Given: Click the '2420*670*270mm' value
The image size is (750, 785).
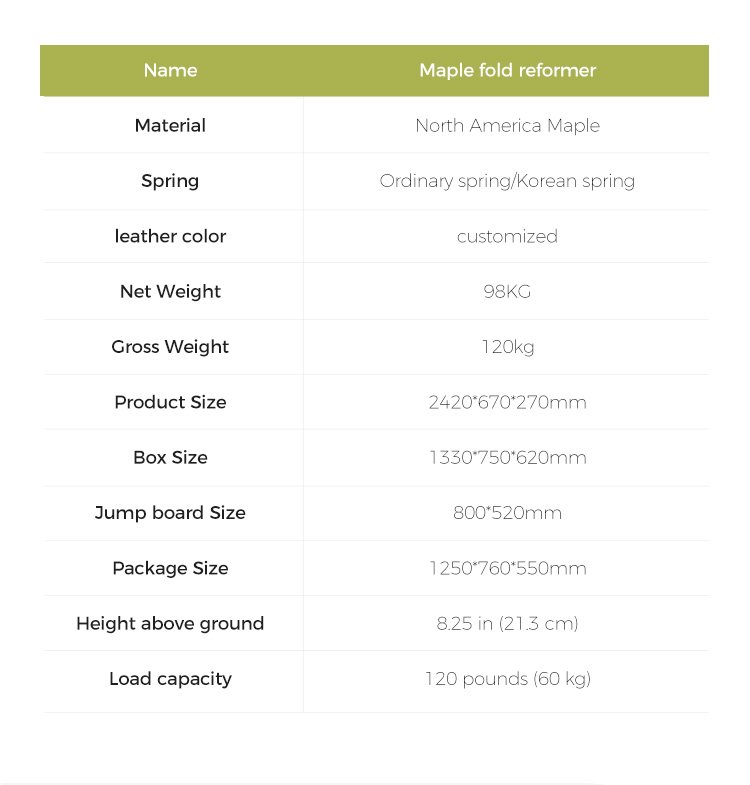Looking at the screenshot, I should (x=507, y=402).
